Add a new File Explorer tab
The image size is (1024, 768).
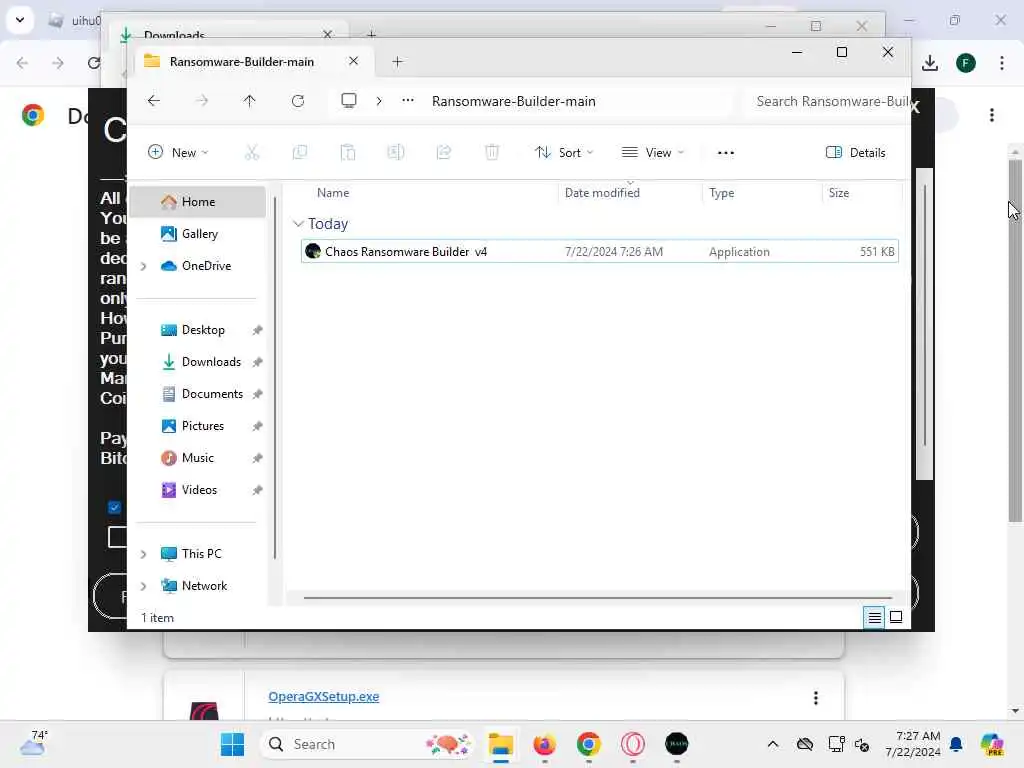point(397,61)
